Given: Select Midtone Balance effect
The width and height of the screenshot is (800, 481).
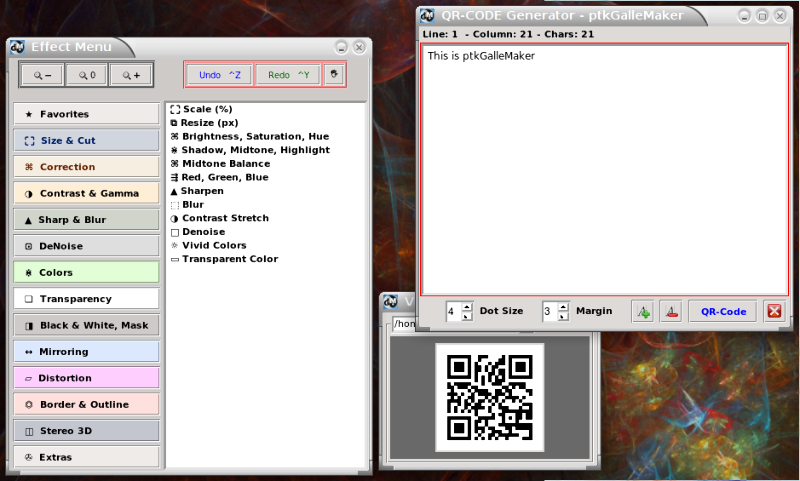Looking at the screenshot, I should pyautogui.click(x=220, y=164).
